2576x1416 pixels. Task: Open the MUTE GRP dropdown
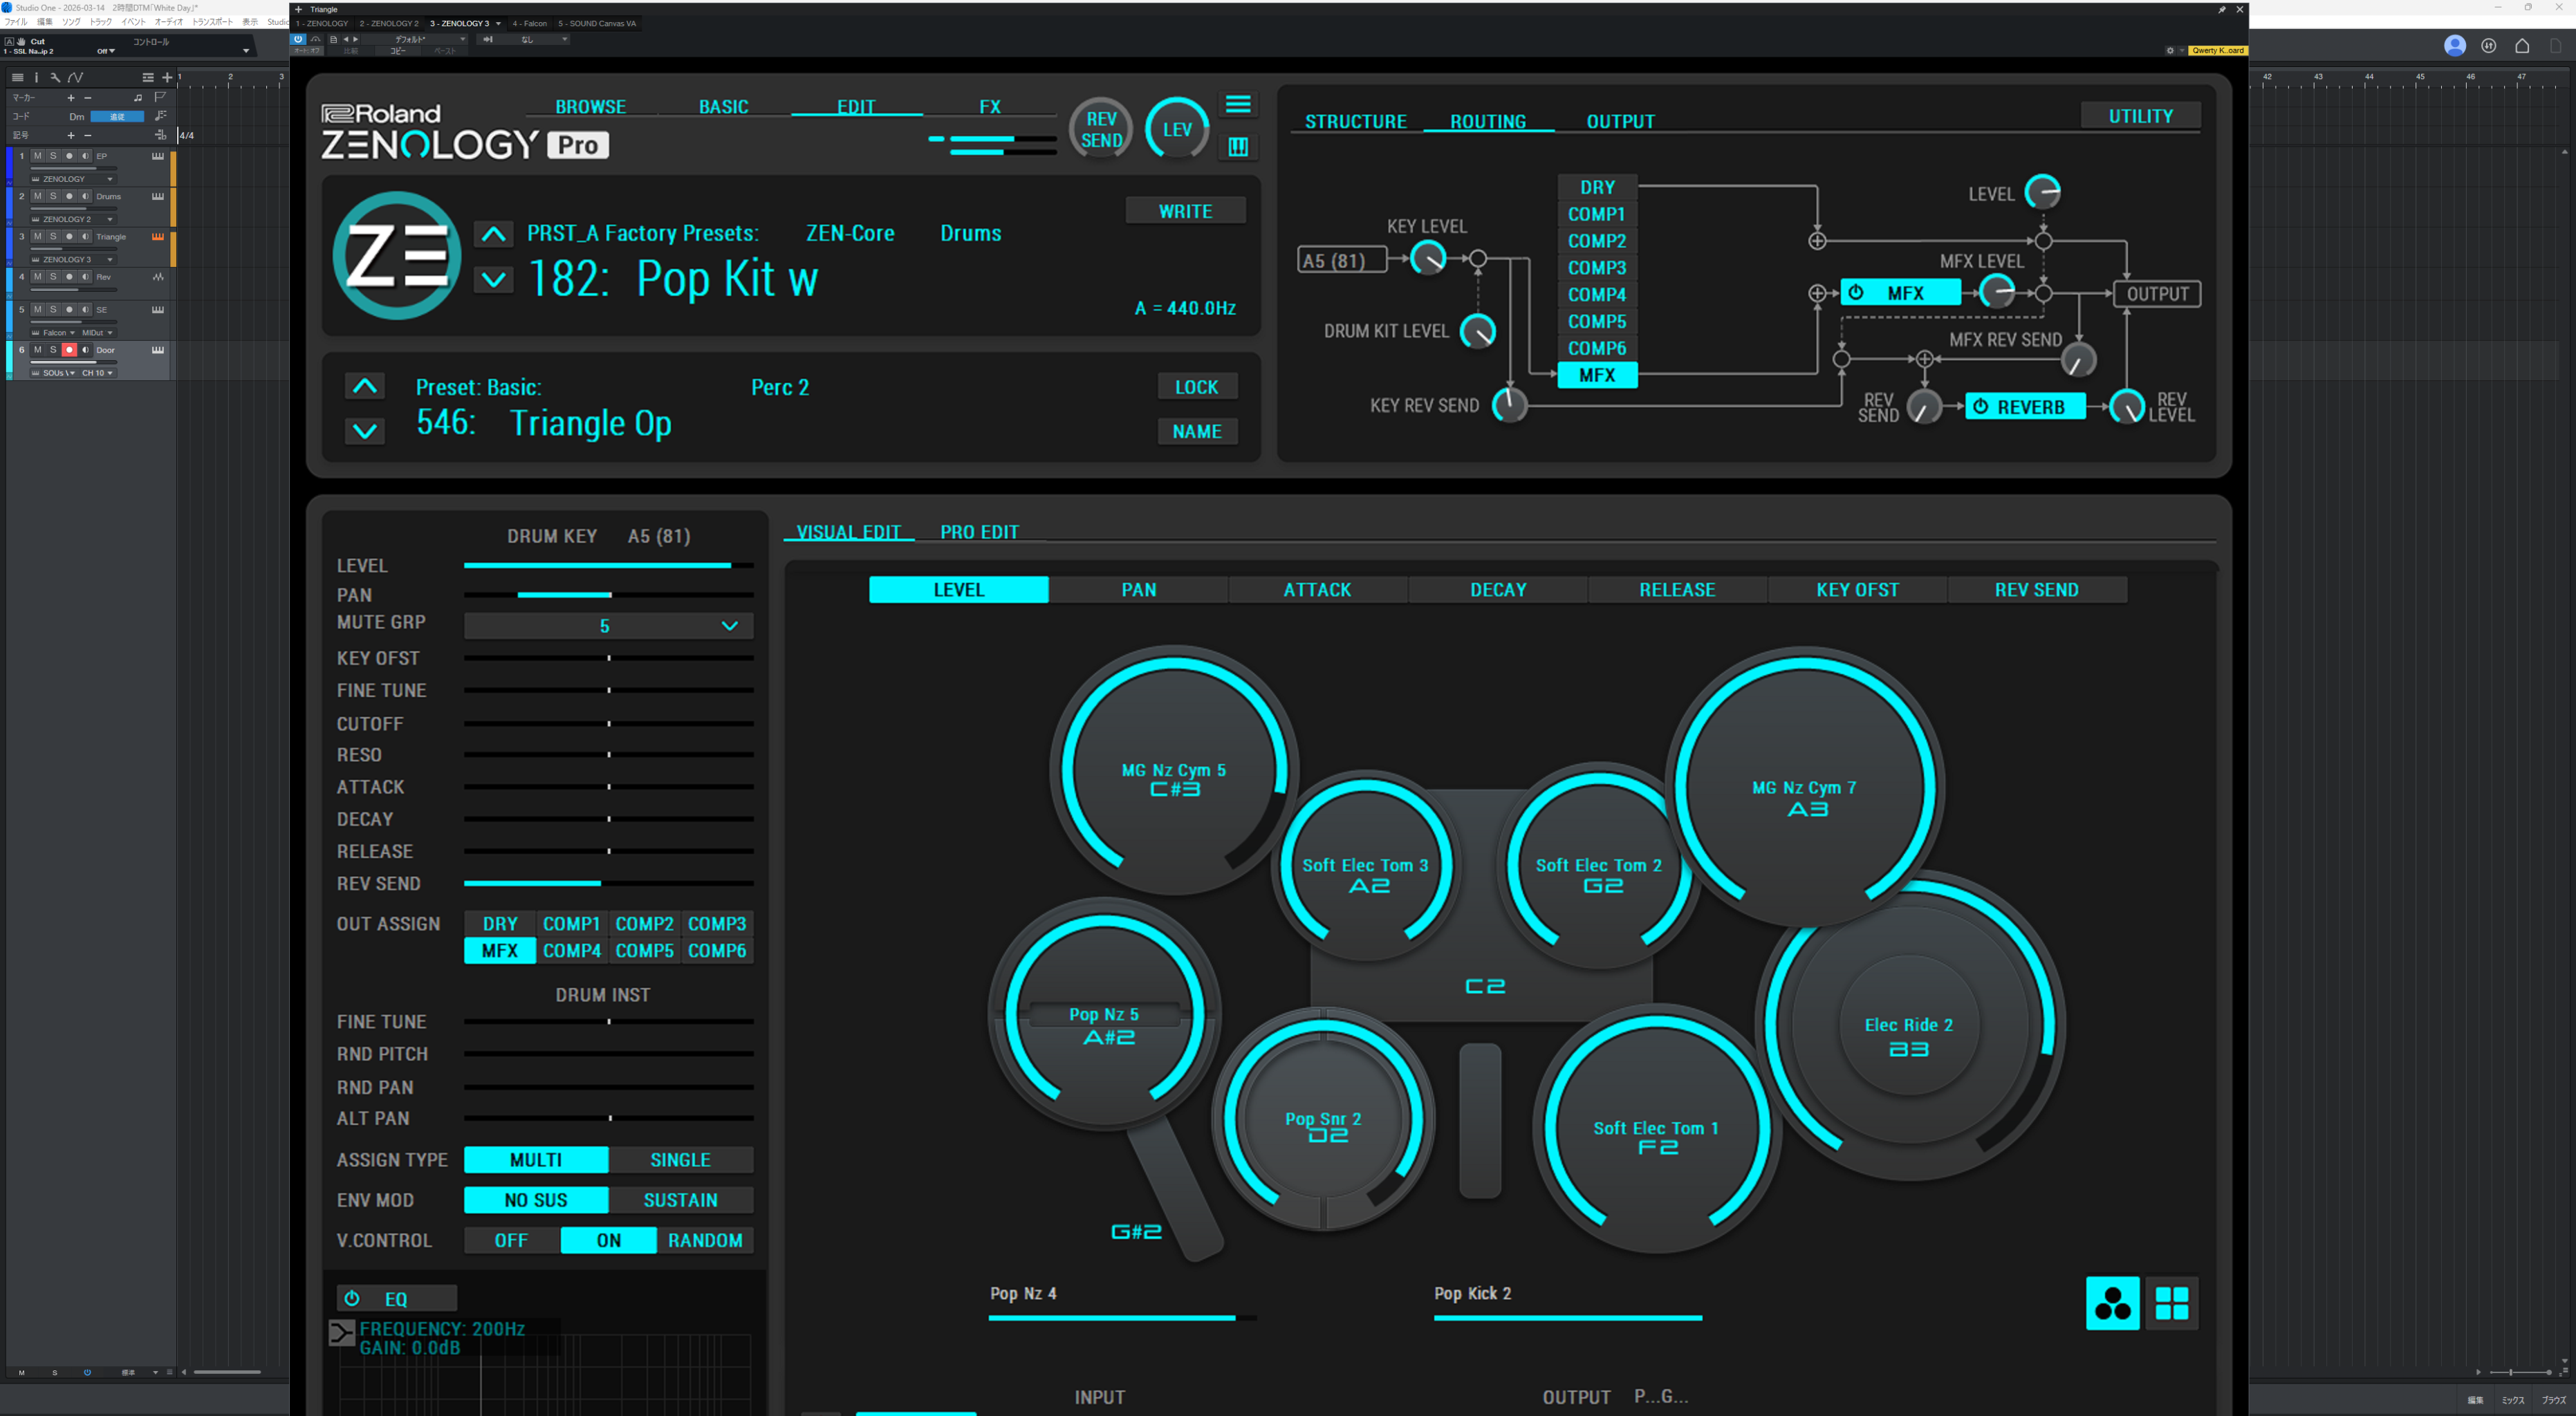coord(608,626)
